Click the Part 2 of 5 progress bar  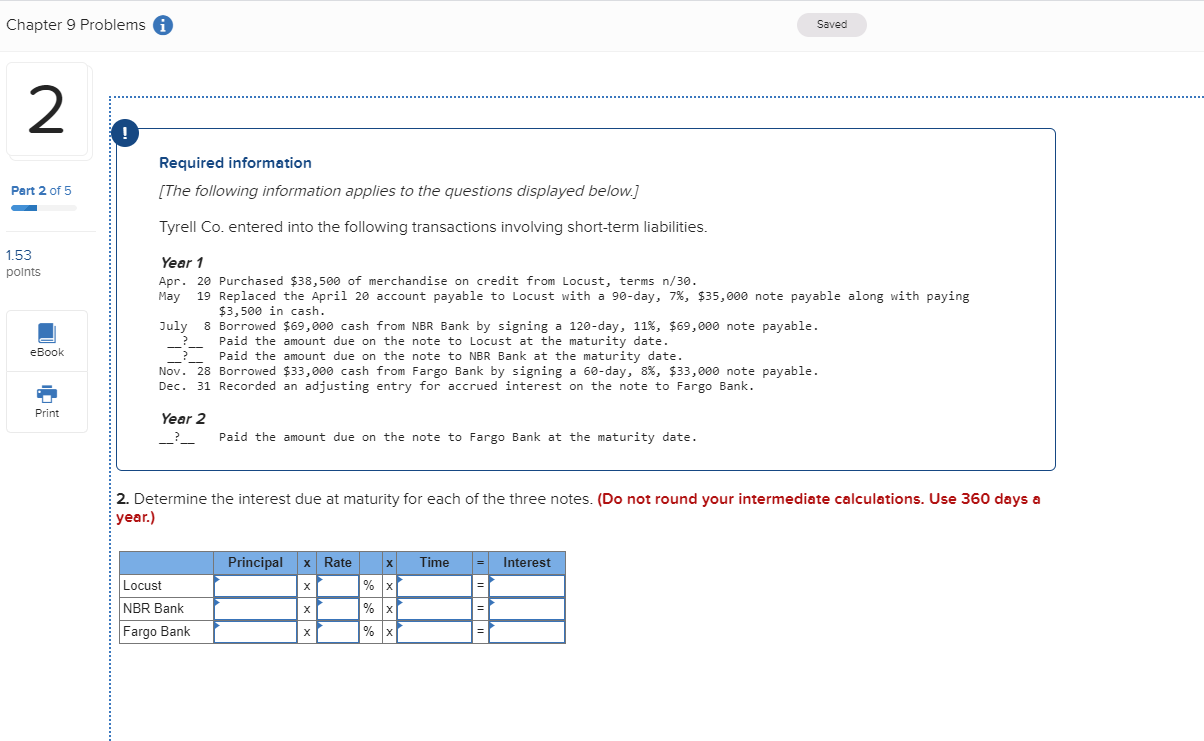(44, 208)
